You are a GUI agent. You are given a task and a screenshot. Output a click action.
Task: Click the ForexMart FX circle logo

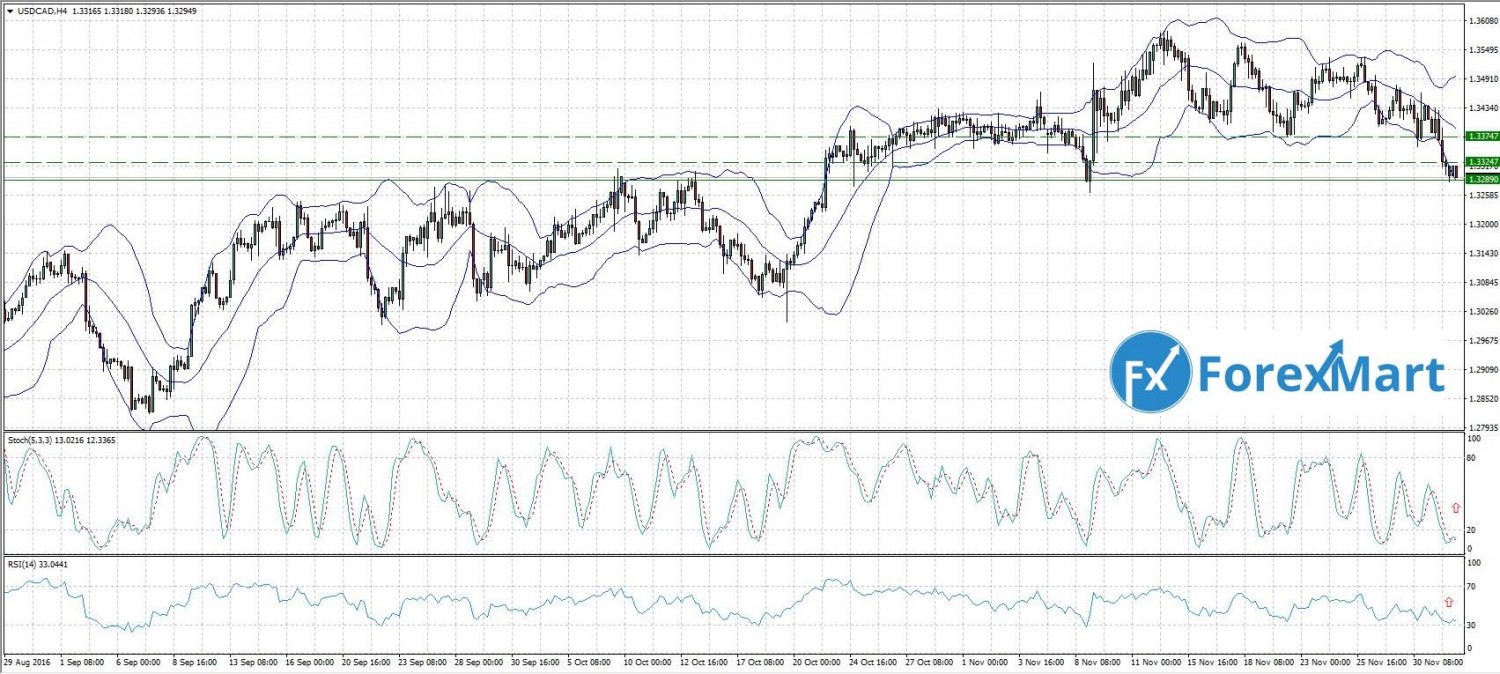tap(1151, 371)
